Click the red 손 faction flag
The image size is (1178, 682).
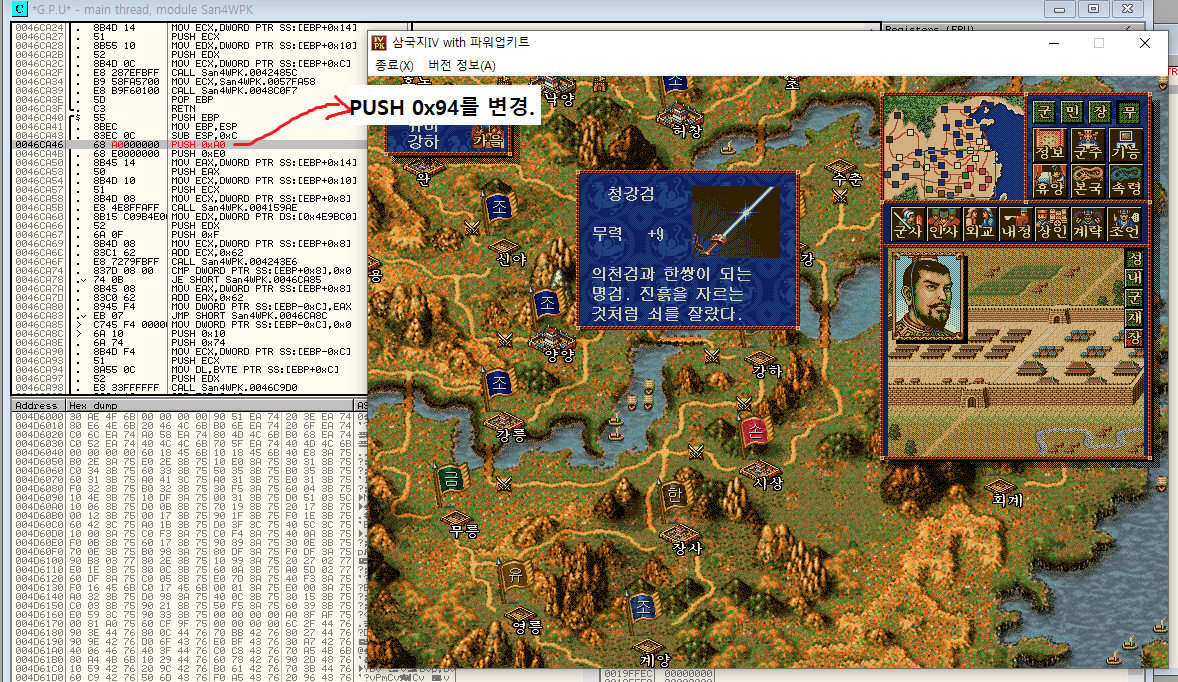tap(756, 432)
